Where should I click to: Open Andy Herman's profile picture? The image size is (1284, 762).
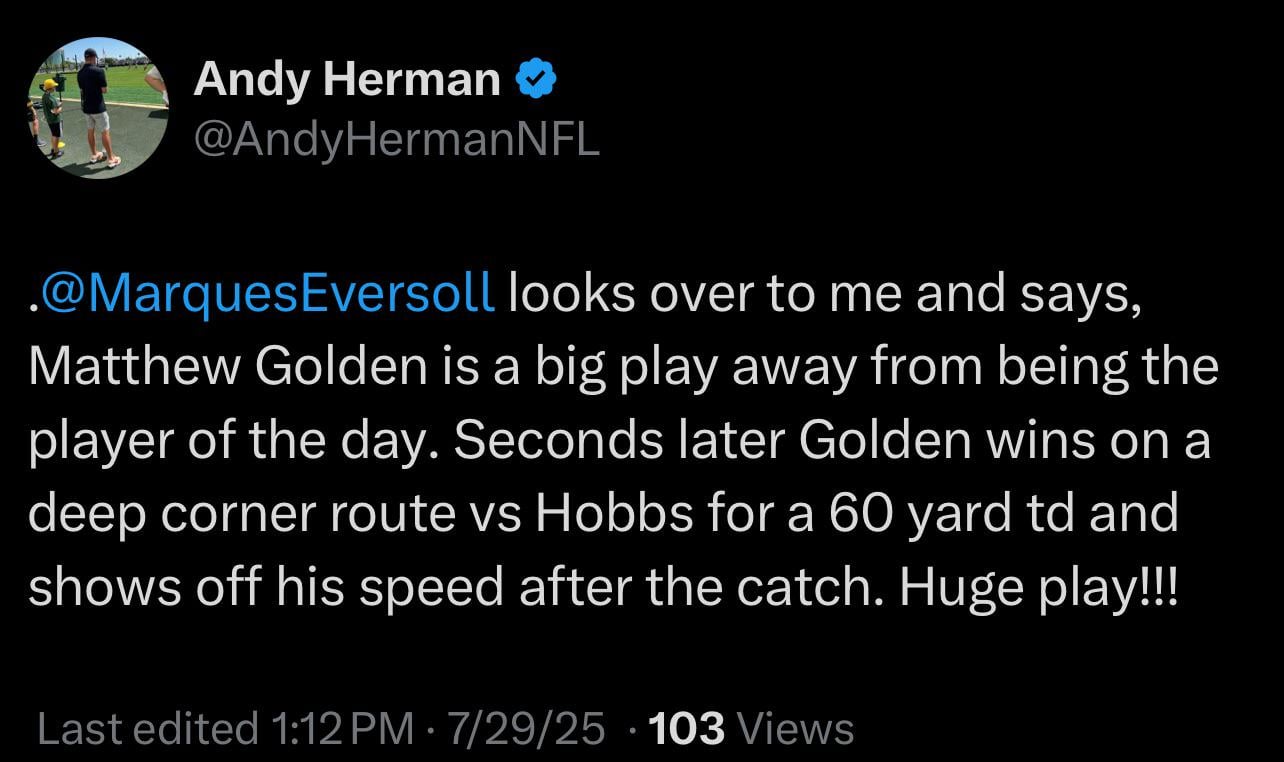[x=100, y=105]
